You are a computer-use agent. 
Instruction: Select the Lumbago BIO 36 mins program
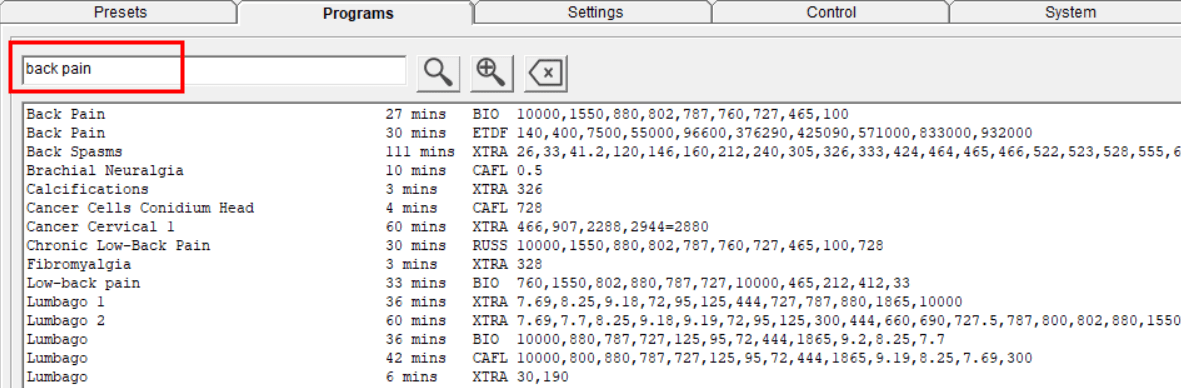click(x=602, y=339)
